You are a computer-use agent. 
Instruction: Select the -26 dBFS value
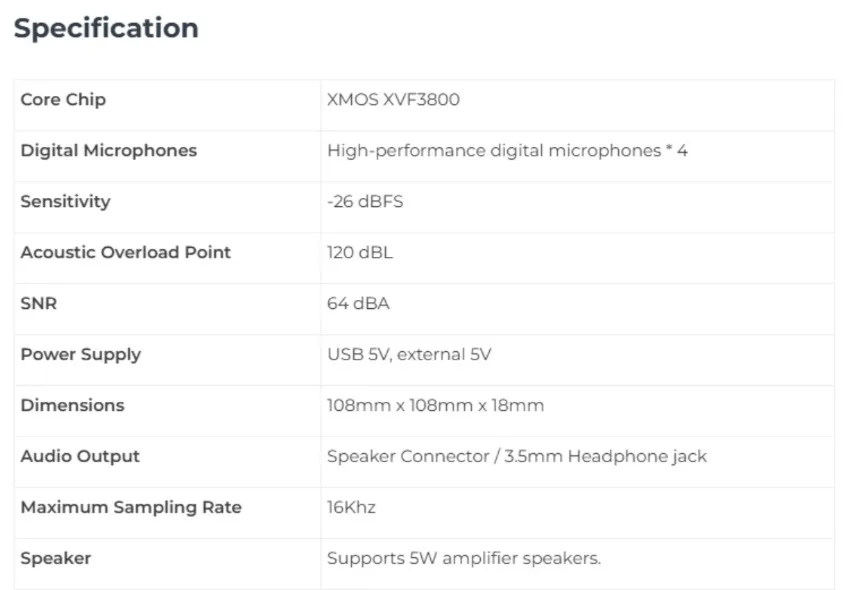[365, 202]
